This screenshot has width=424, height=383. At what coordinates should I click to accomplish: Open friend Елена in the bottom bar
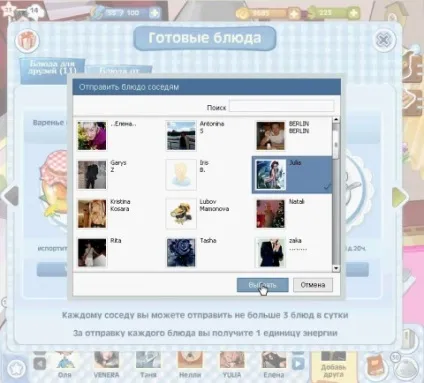(x=274, y=364)
